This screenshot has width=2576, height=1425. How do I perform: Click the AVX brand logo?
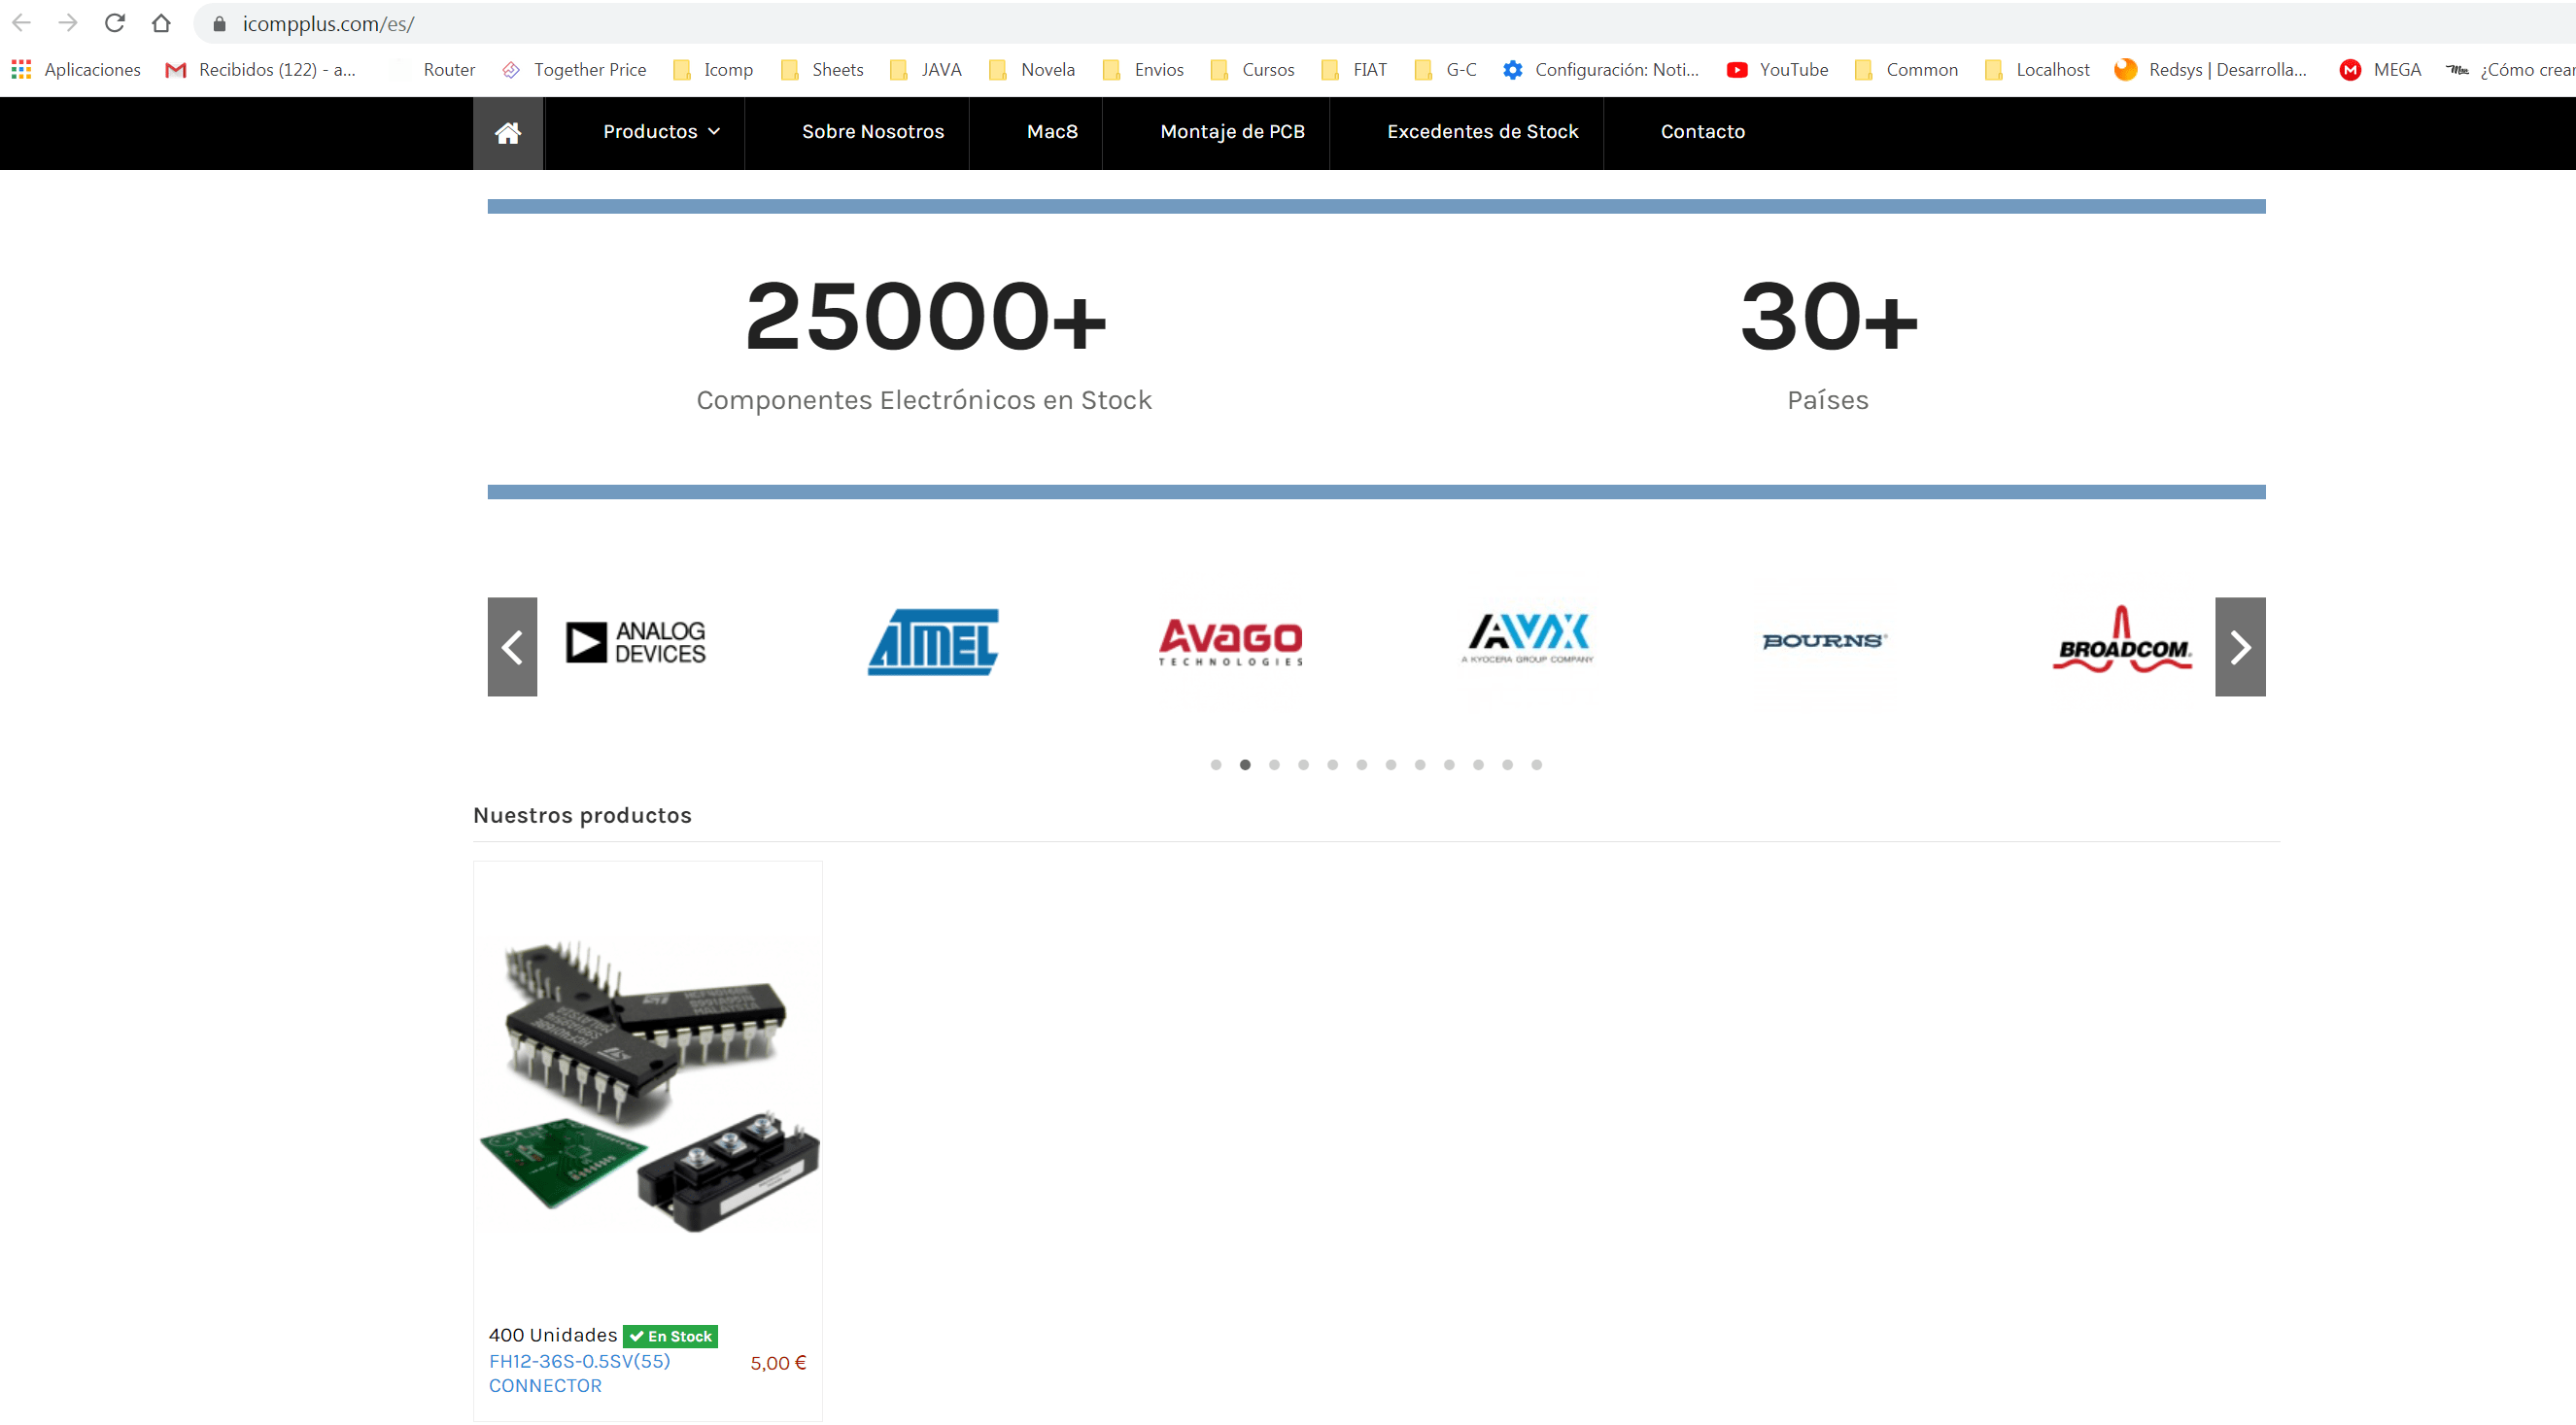tap(1528, 639)
